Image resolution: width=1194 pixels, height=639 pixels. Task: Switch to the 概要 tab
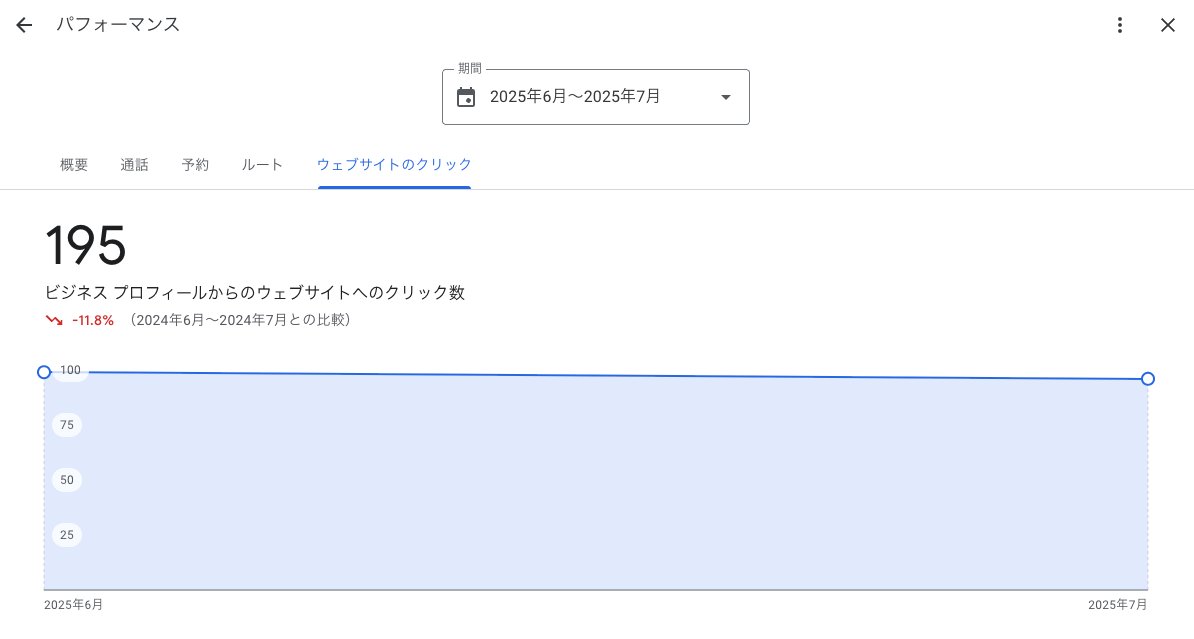tap(74, 165)
